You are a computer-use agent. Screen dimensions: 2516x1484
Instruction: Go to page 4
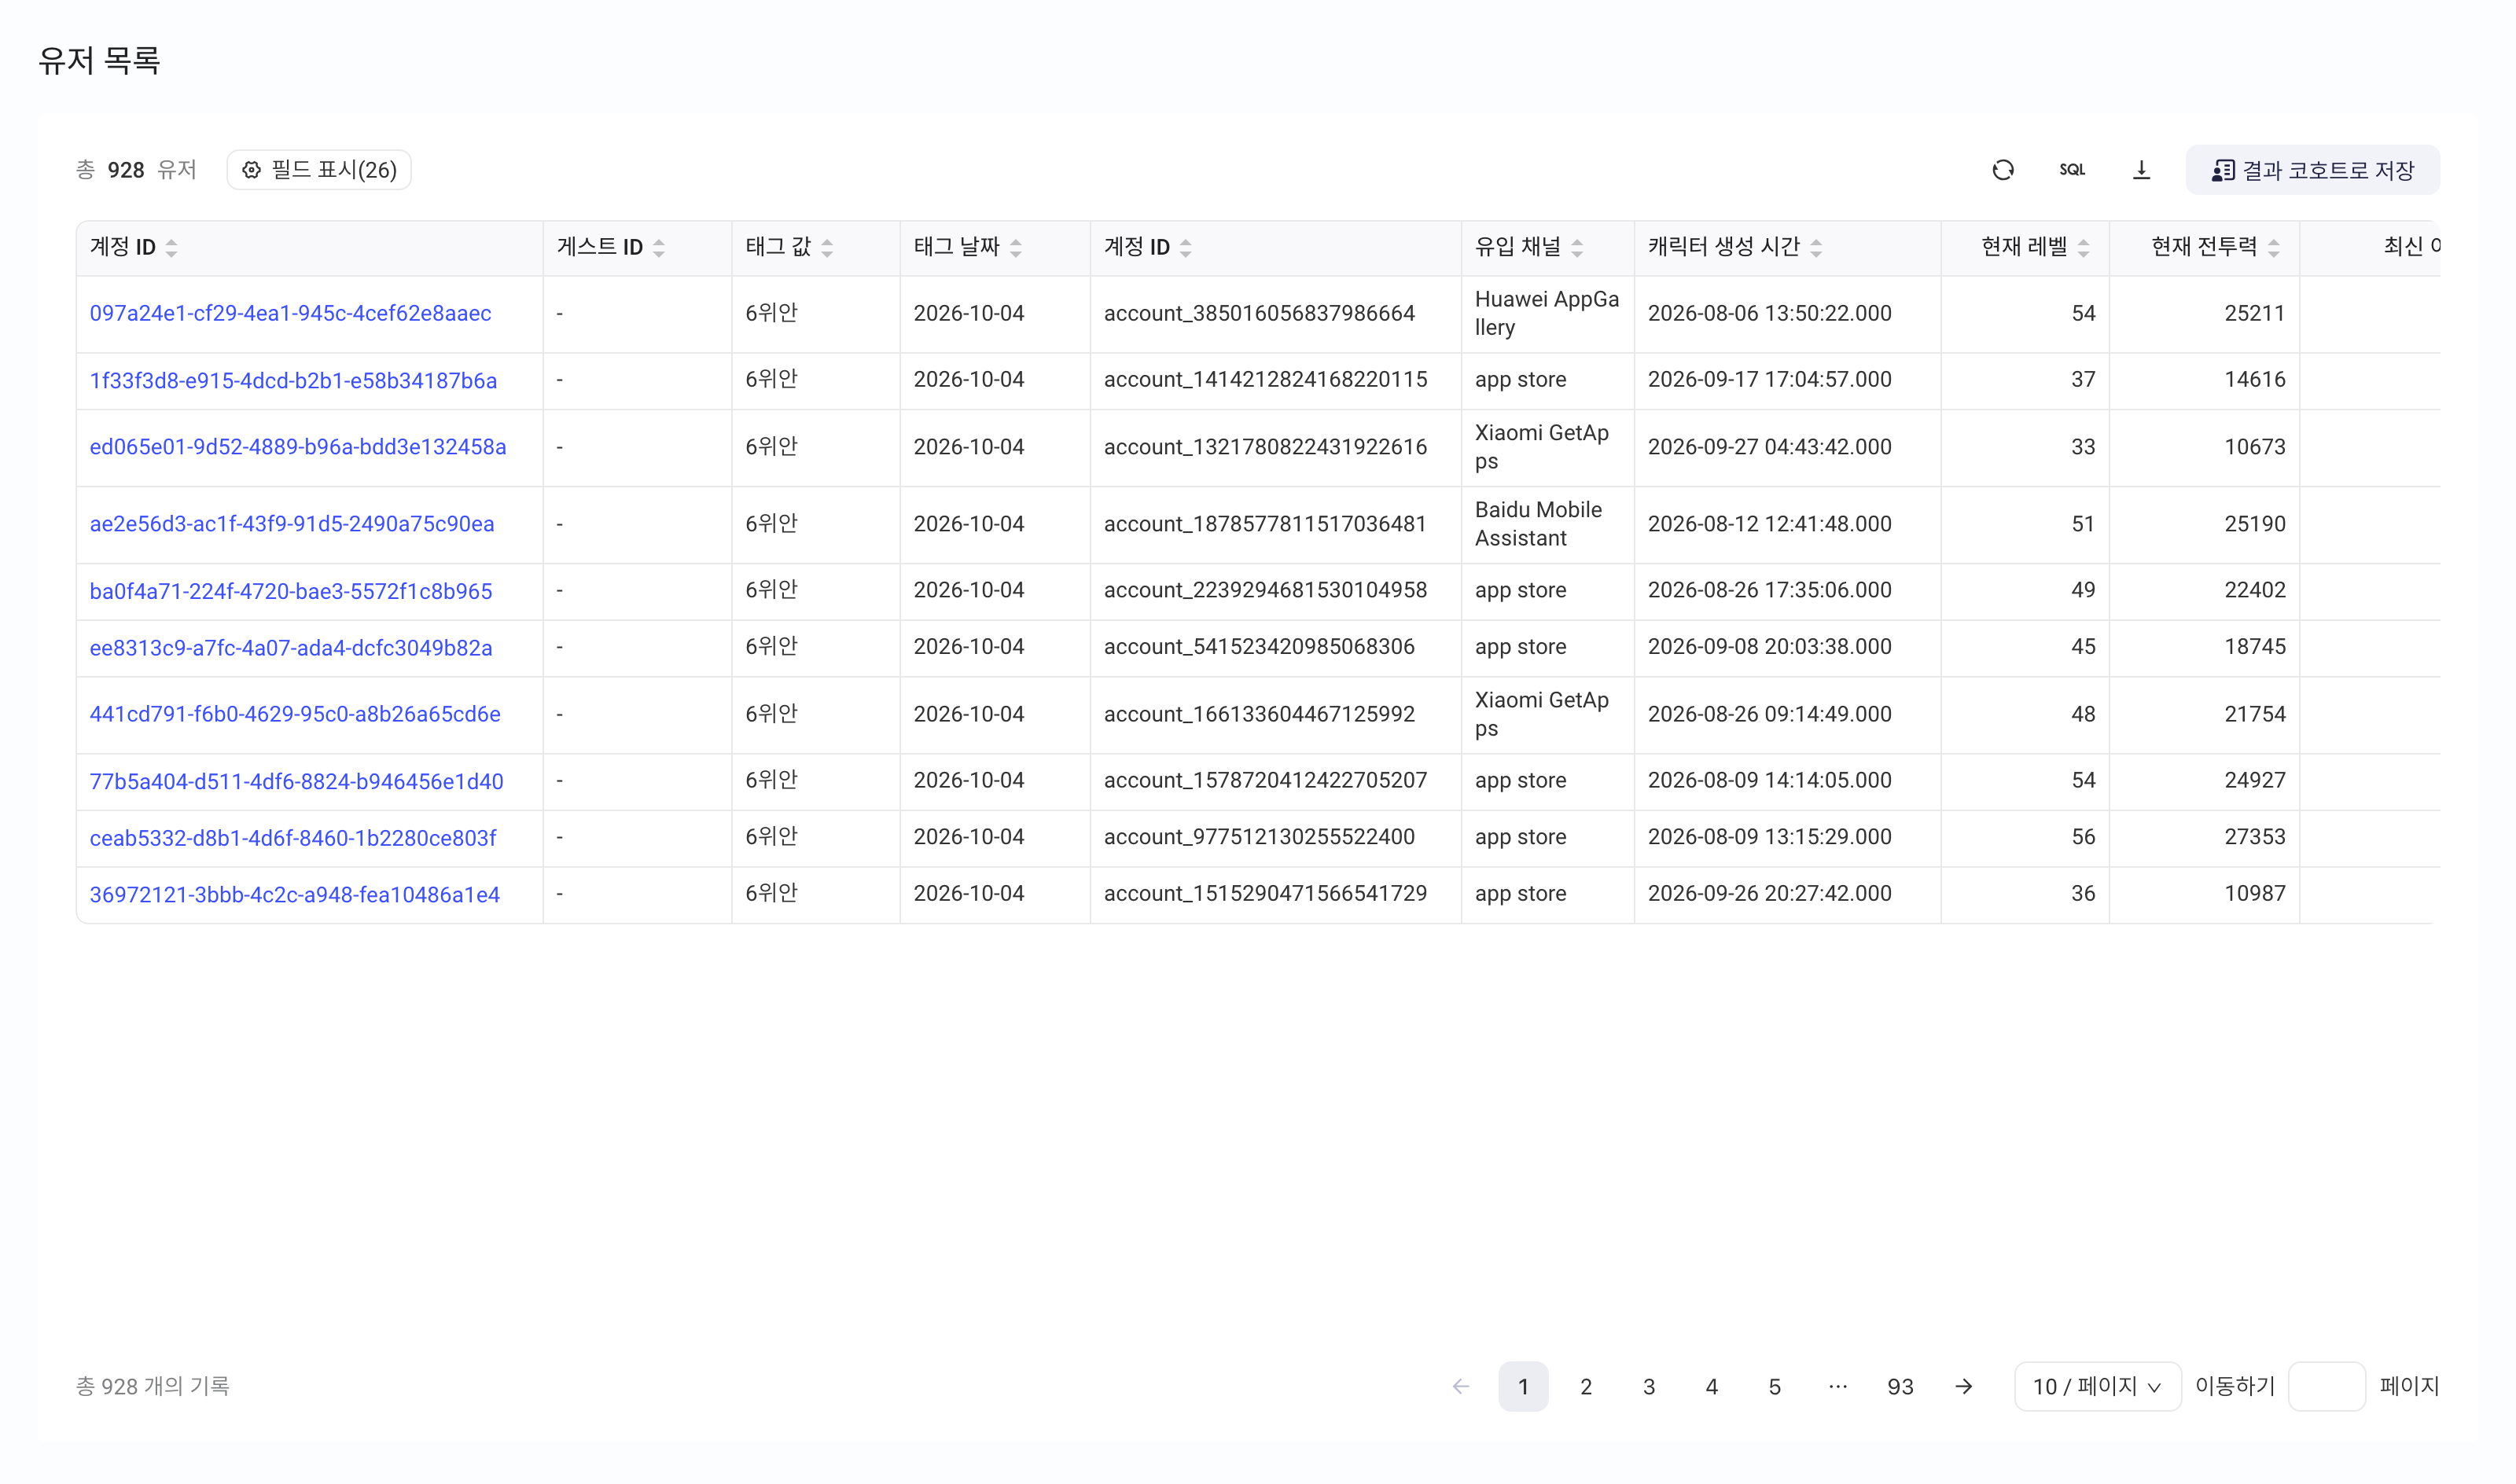pos(1712,1386)
